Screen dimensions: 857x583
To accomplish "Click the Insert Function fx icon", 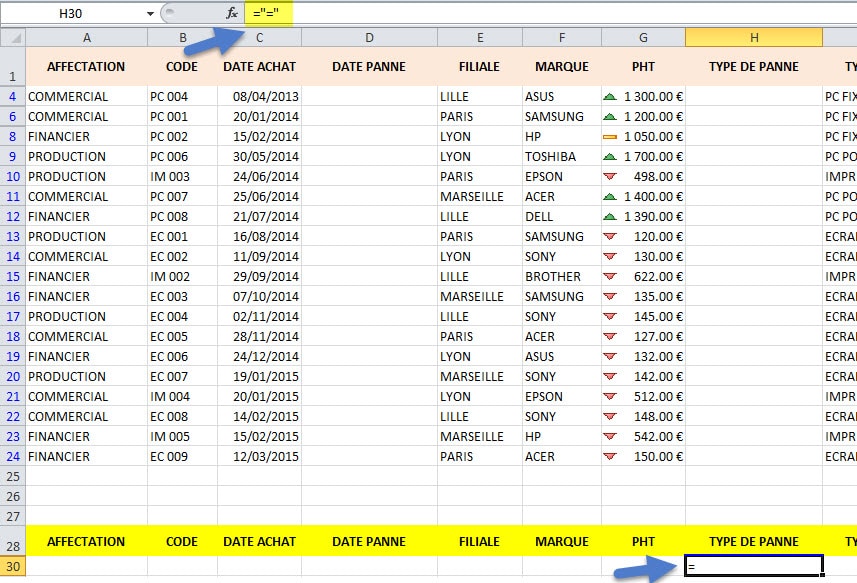I will [x=232, y=13].
